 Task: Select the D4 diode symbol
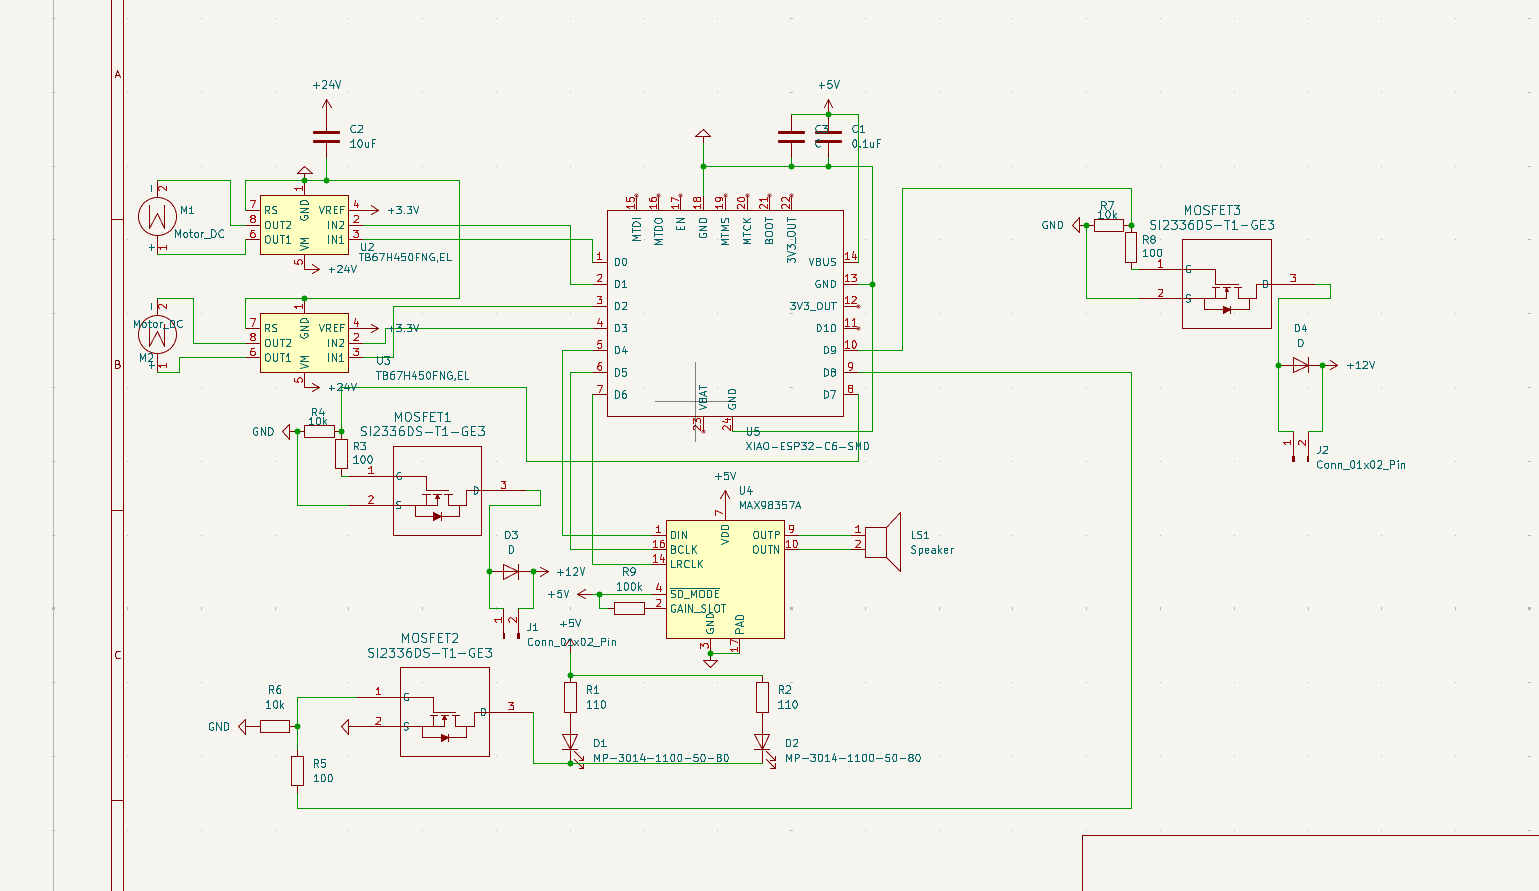coord(1300,365)
